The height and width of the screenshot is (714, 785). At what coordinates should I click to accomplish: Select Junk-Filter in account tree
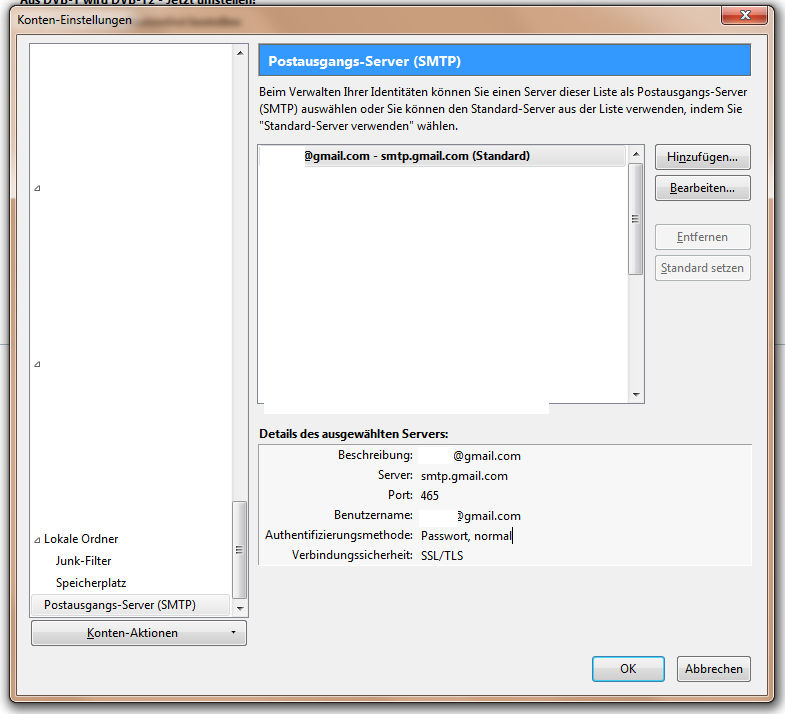(x=84, y=561)
